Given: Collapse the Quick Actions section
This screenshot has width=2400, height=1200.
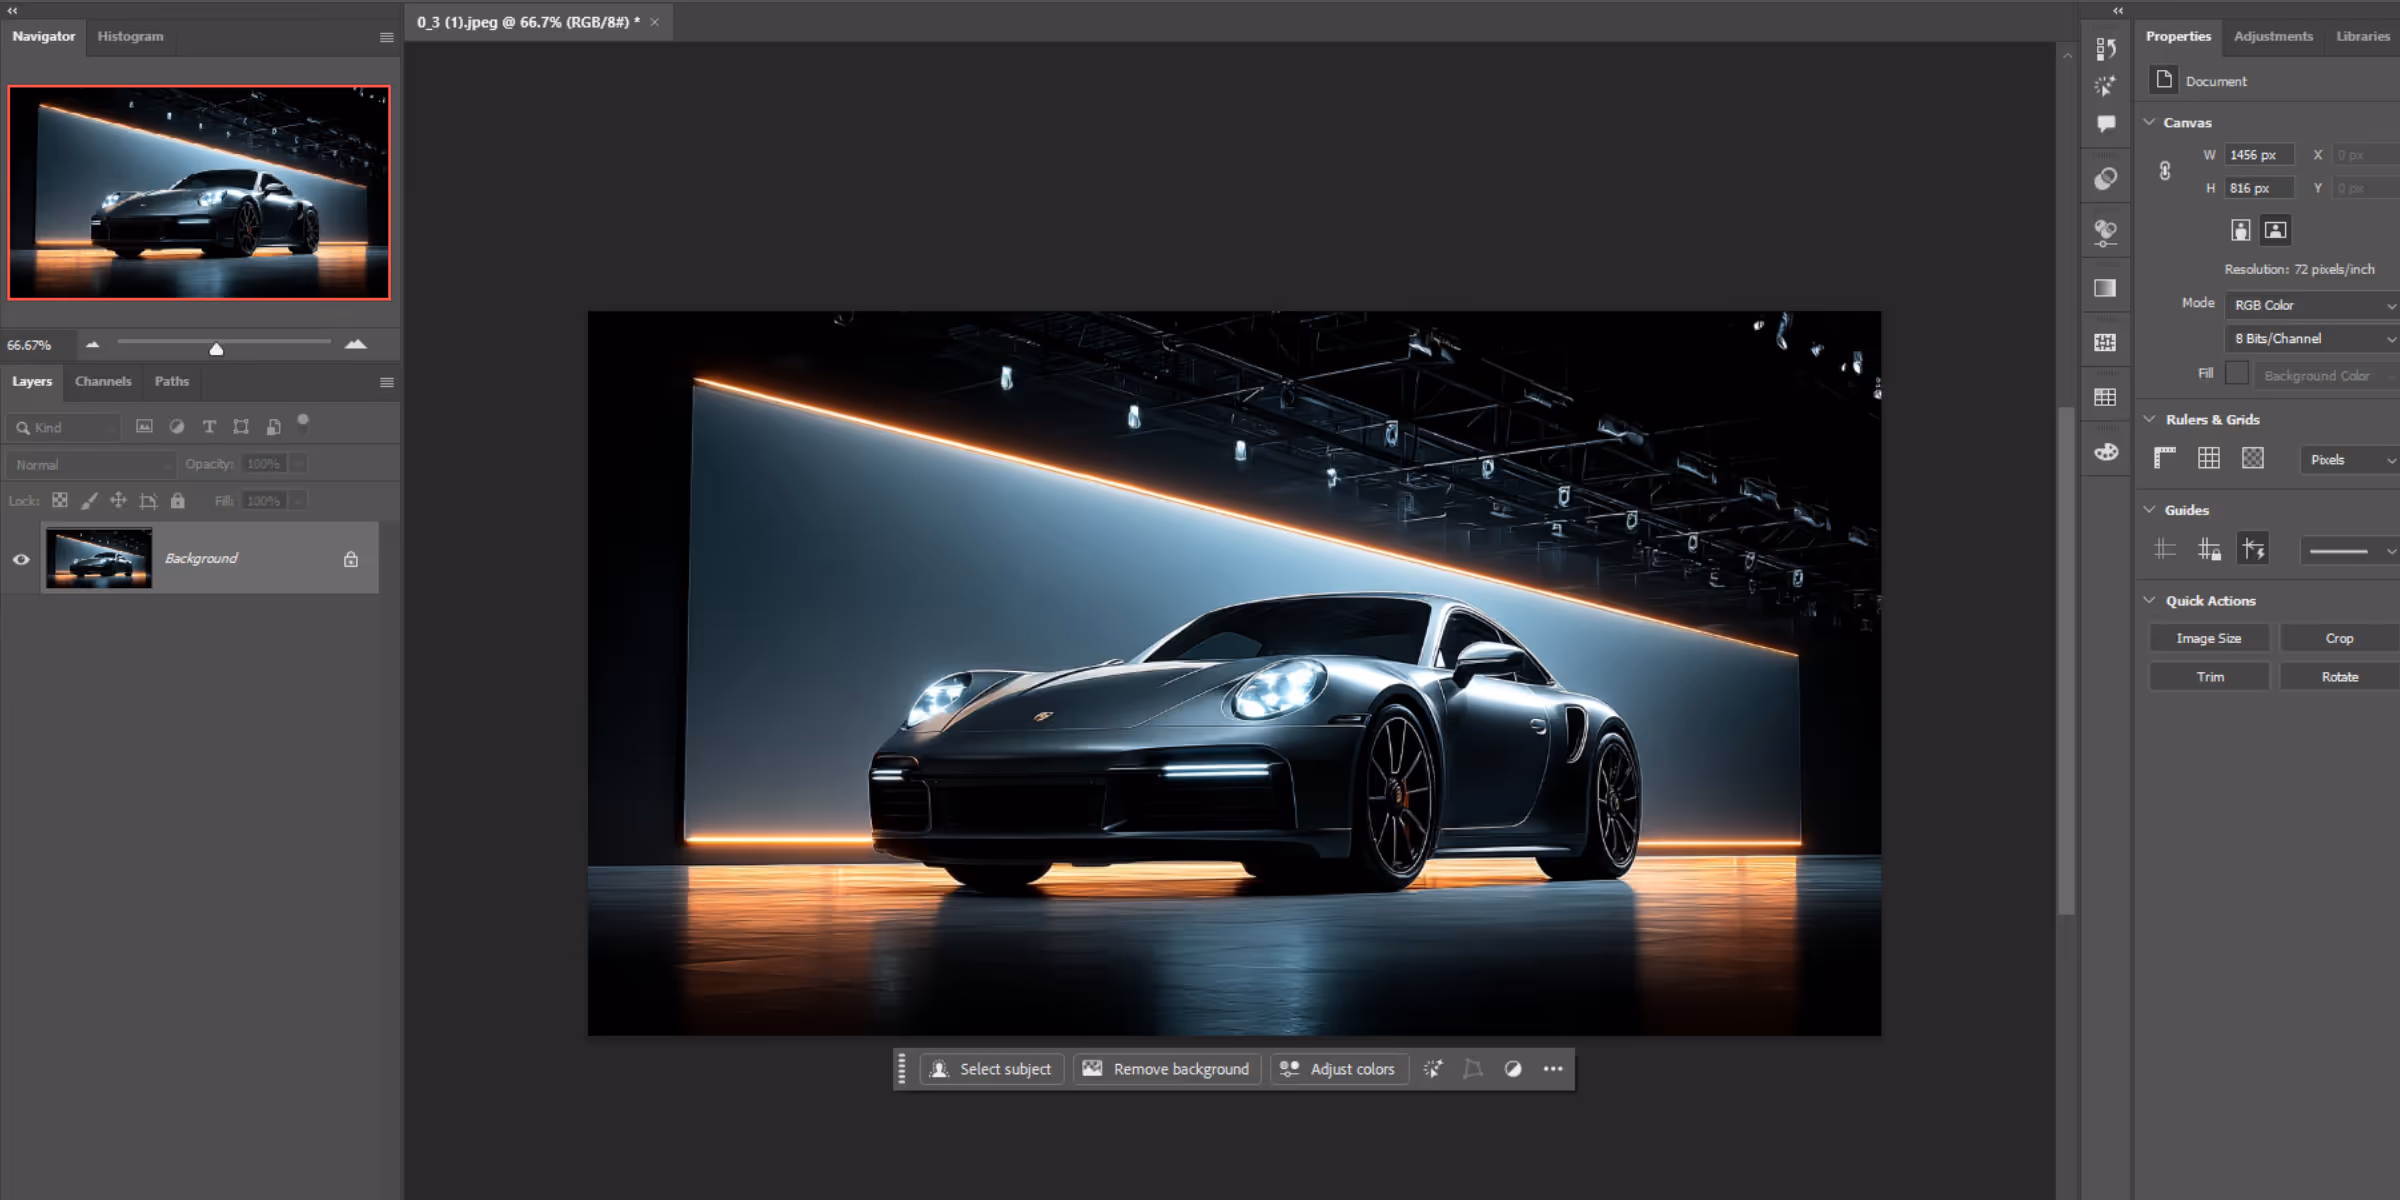Looking at the screenshot, I should point(2149,600).
